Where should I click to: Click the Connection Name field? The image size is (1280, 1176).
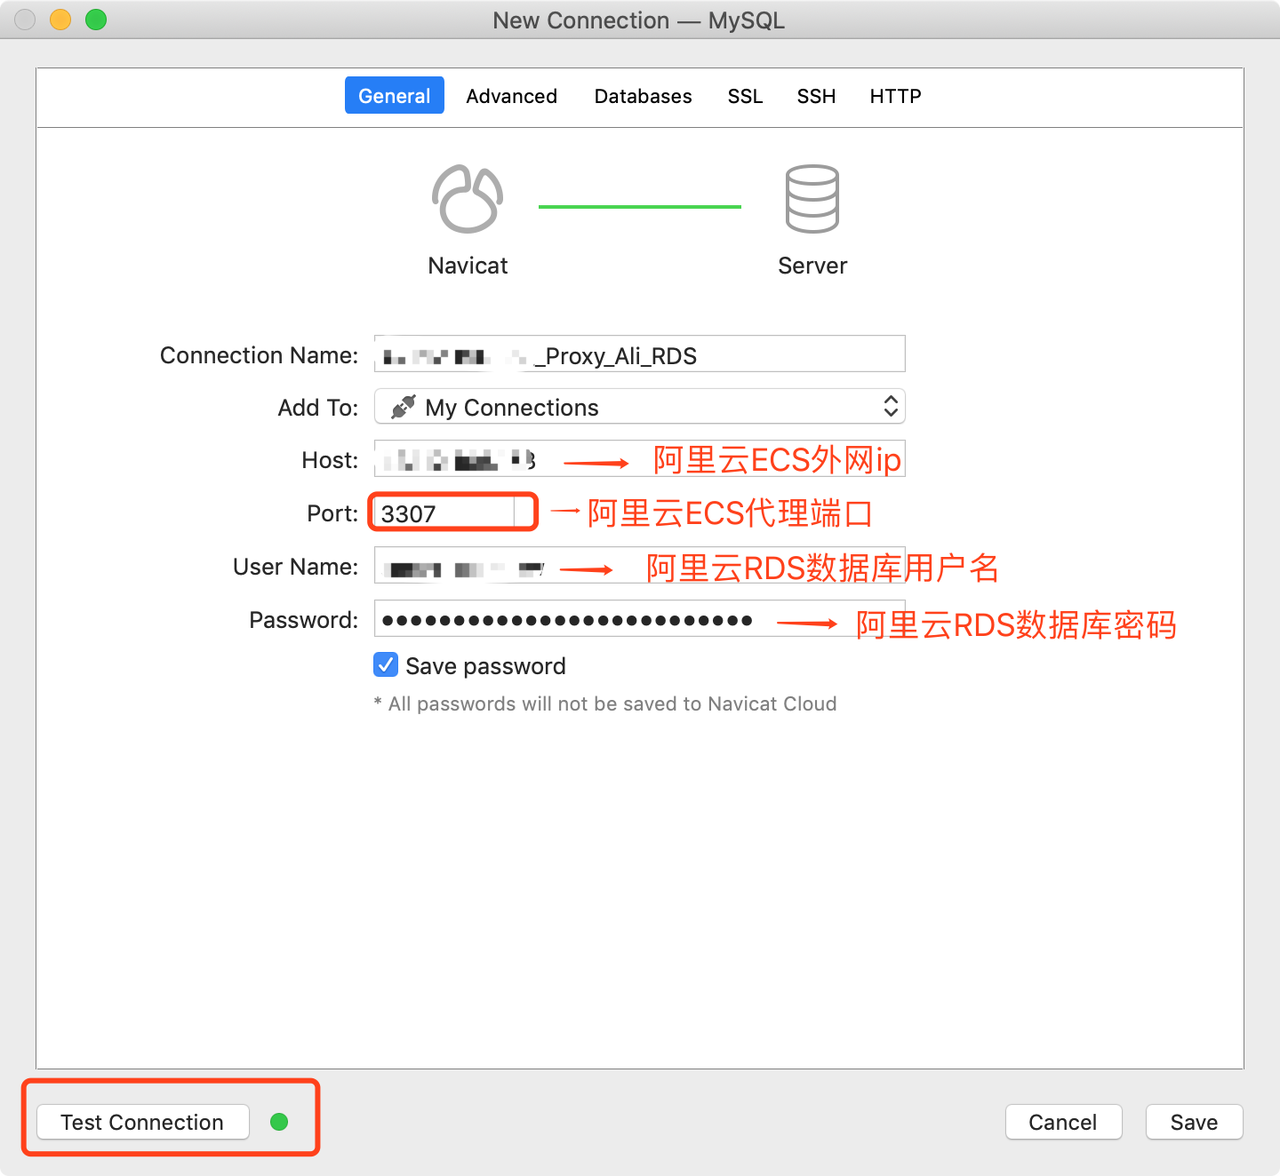click(x=639, y=354)
